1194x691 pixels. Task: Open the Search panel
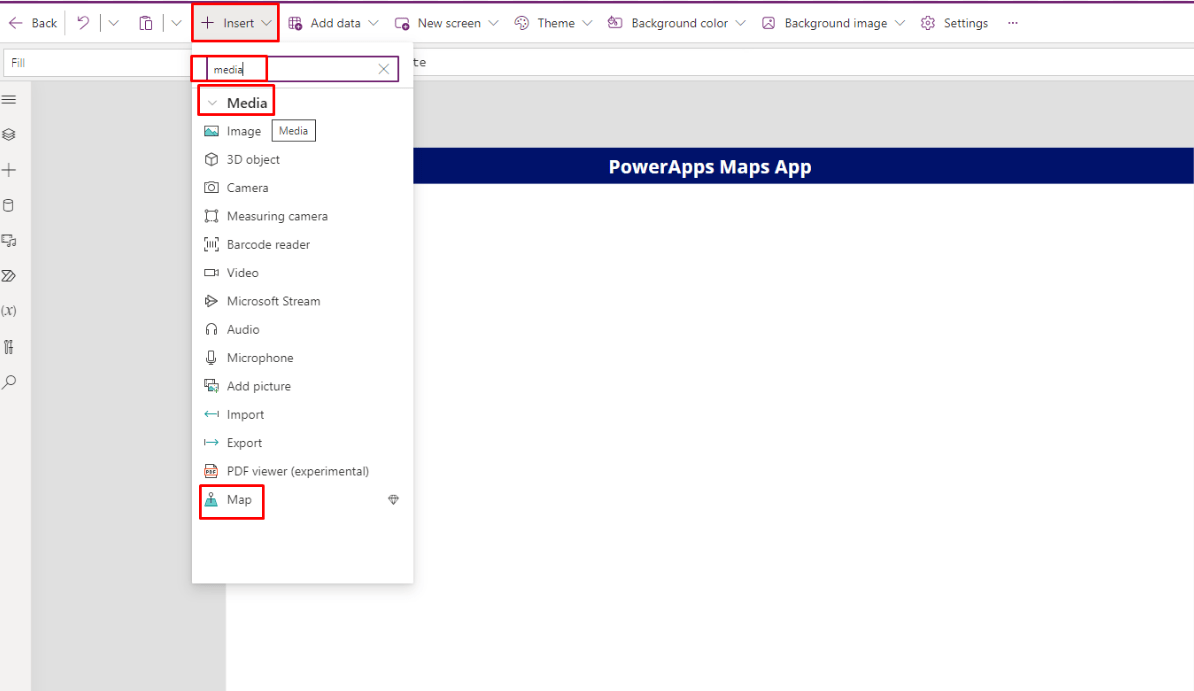coord(9,382)
